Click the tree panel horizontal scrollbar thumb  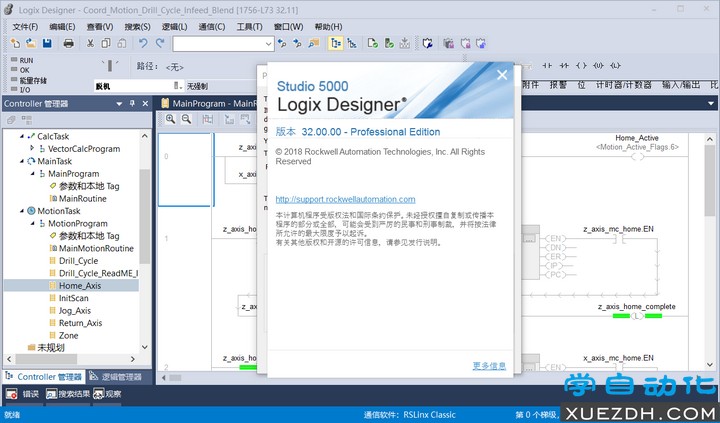46,359
